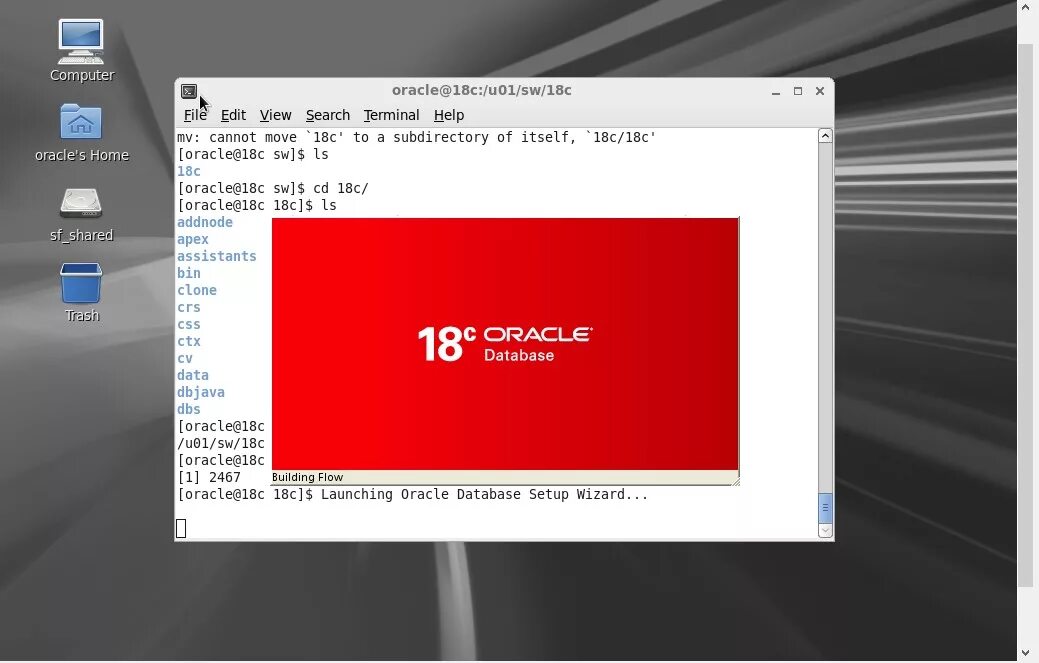Open the Terminal menu
Image resolution: width=1039 pixels, height=663 pixels.
point(392,115)
